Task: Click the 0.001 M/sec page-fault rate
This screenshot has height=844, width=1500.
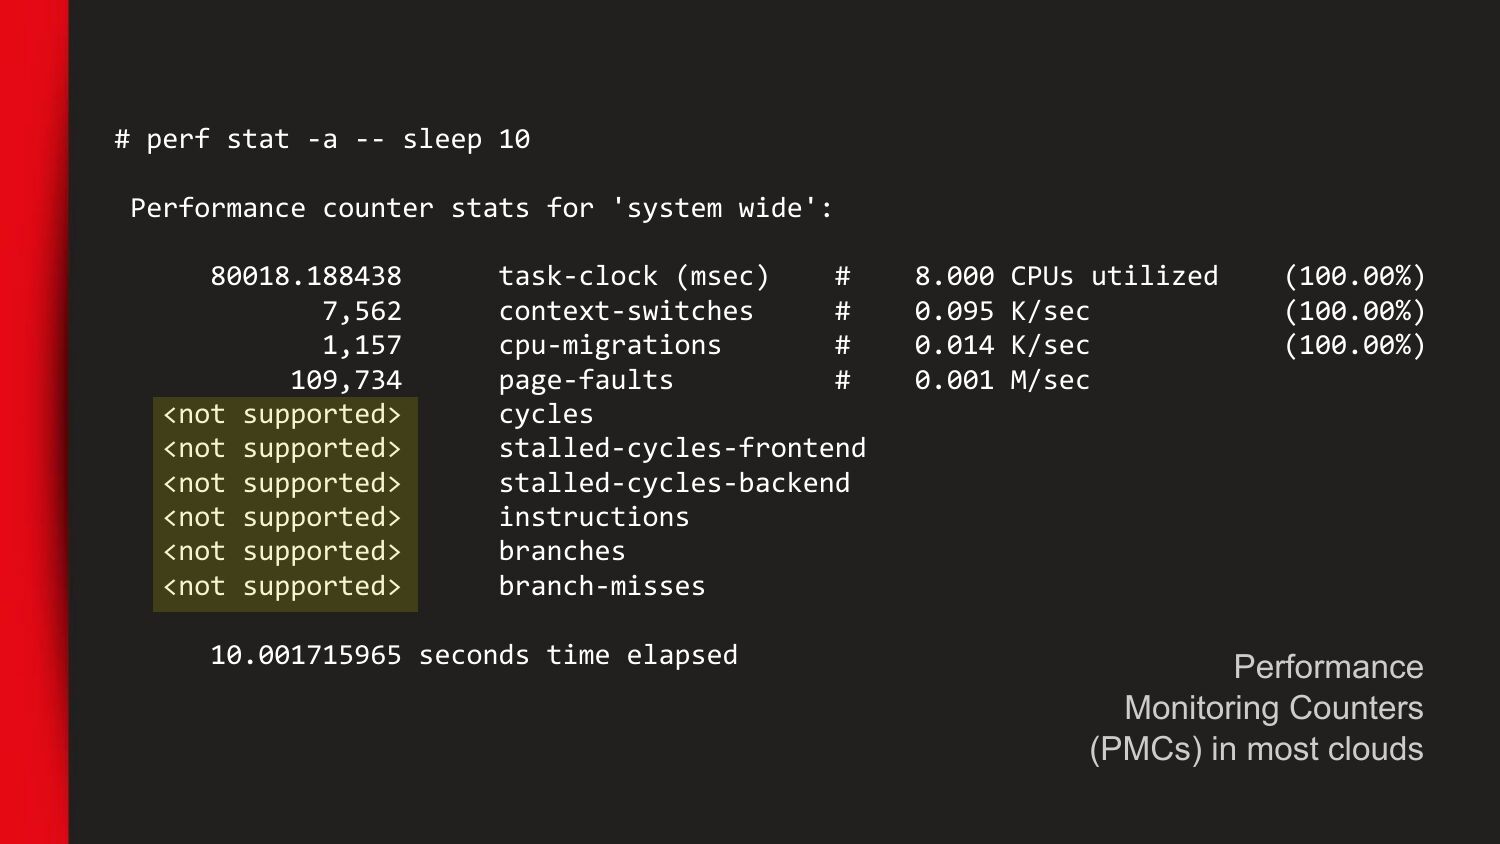Action: [x=1002, y=380]
